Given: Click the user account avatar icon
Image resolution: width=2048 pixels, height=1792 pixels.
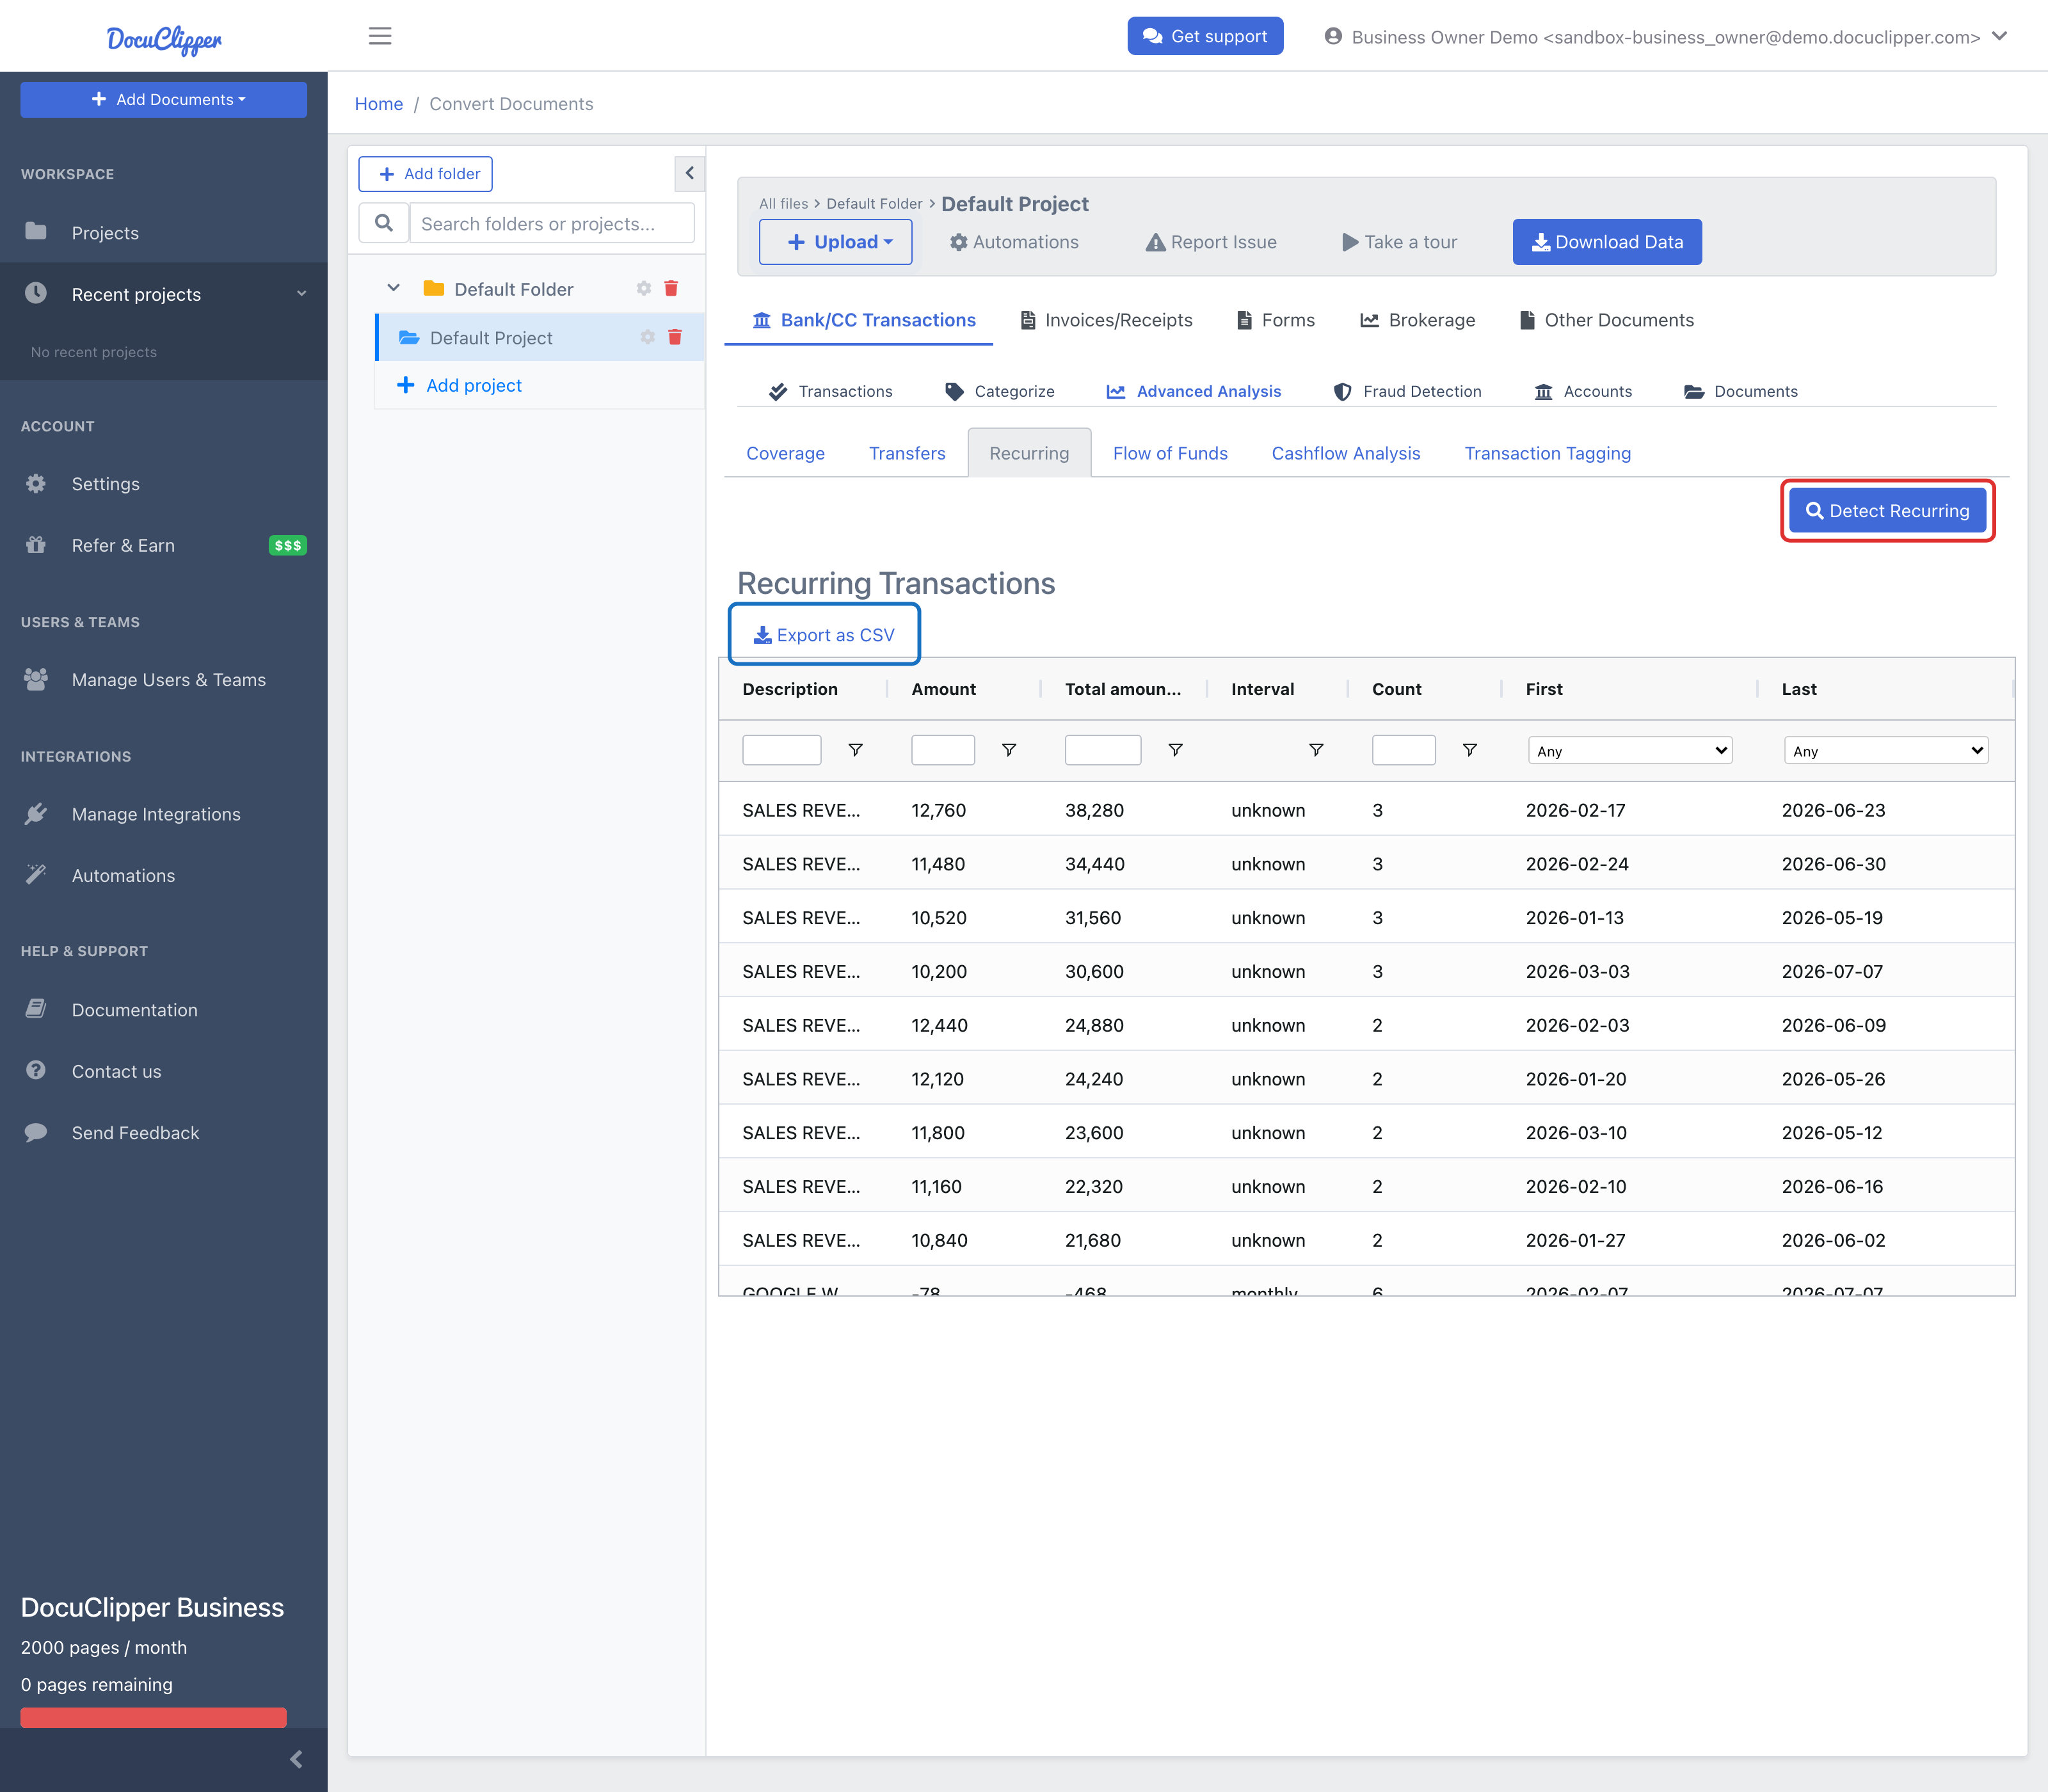Looking at the screenshot, I should click(x=1333, y=36).
